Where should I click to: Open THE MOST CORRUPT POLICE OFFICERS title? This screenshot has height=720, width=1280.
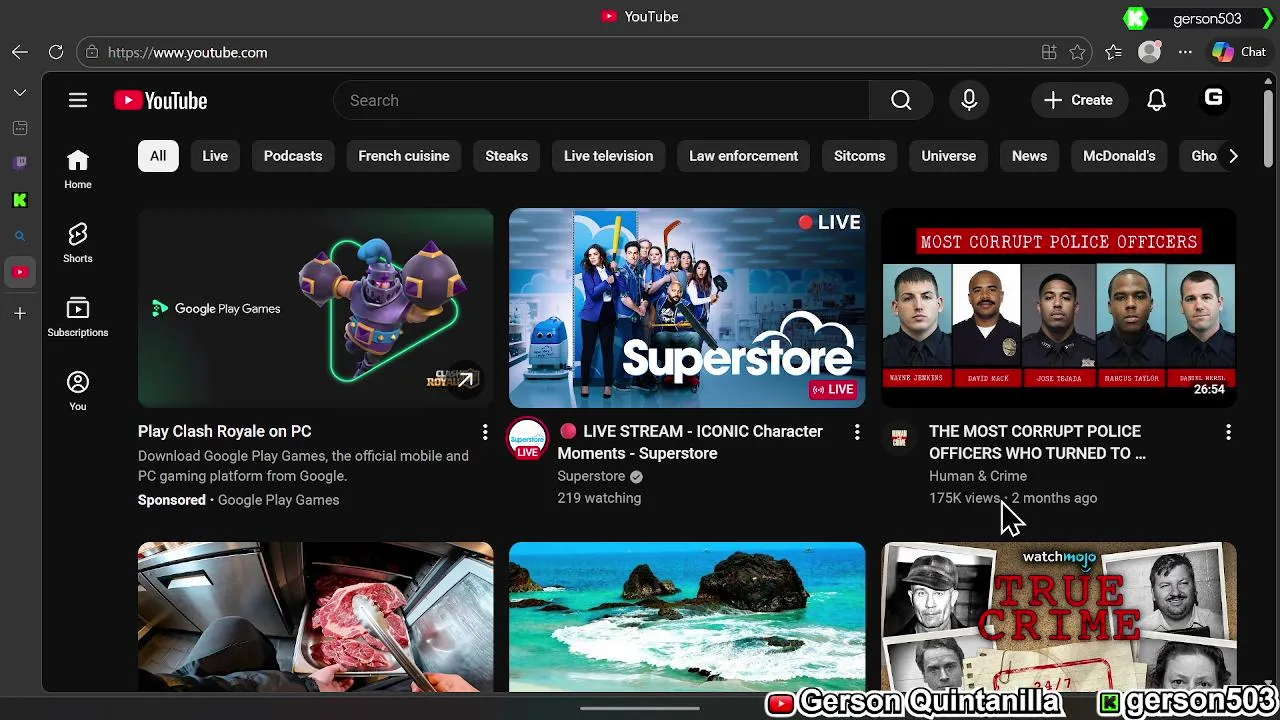click(x=1037, y=442)
